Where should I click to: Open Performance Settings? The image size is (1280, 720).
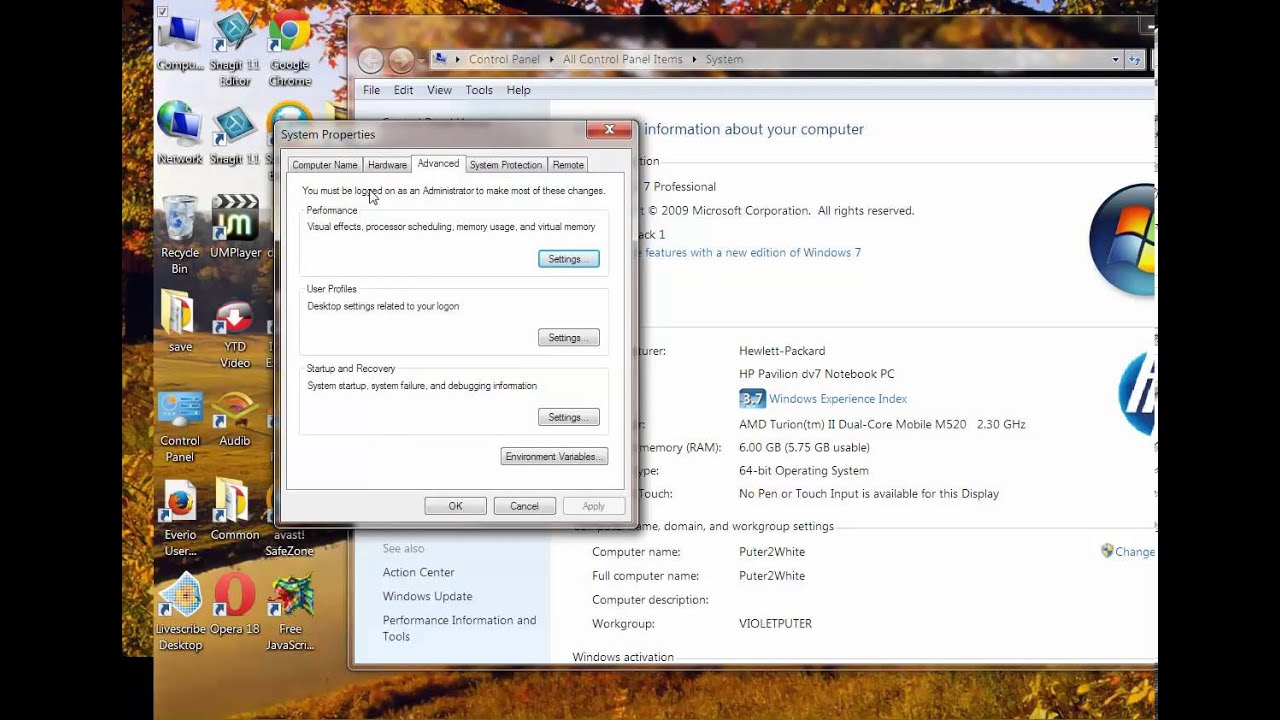click(569, 259)
